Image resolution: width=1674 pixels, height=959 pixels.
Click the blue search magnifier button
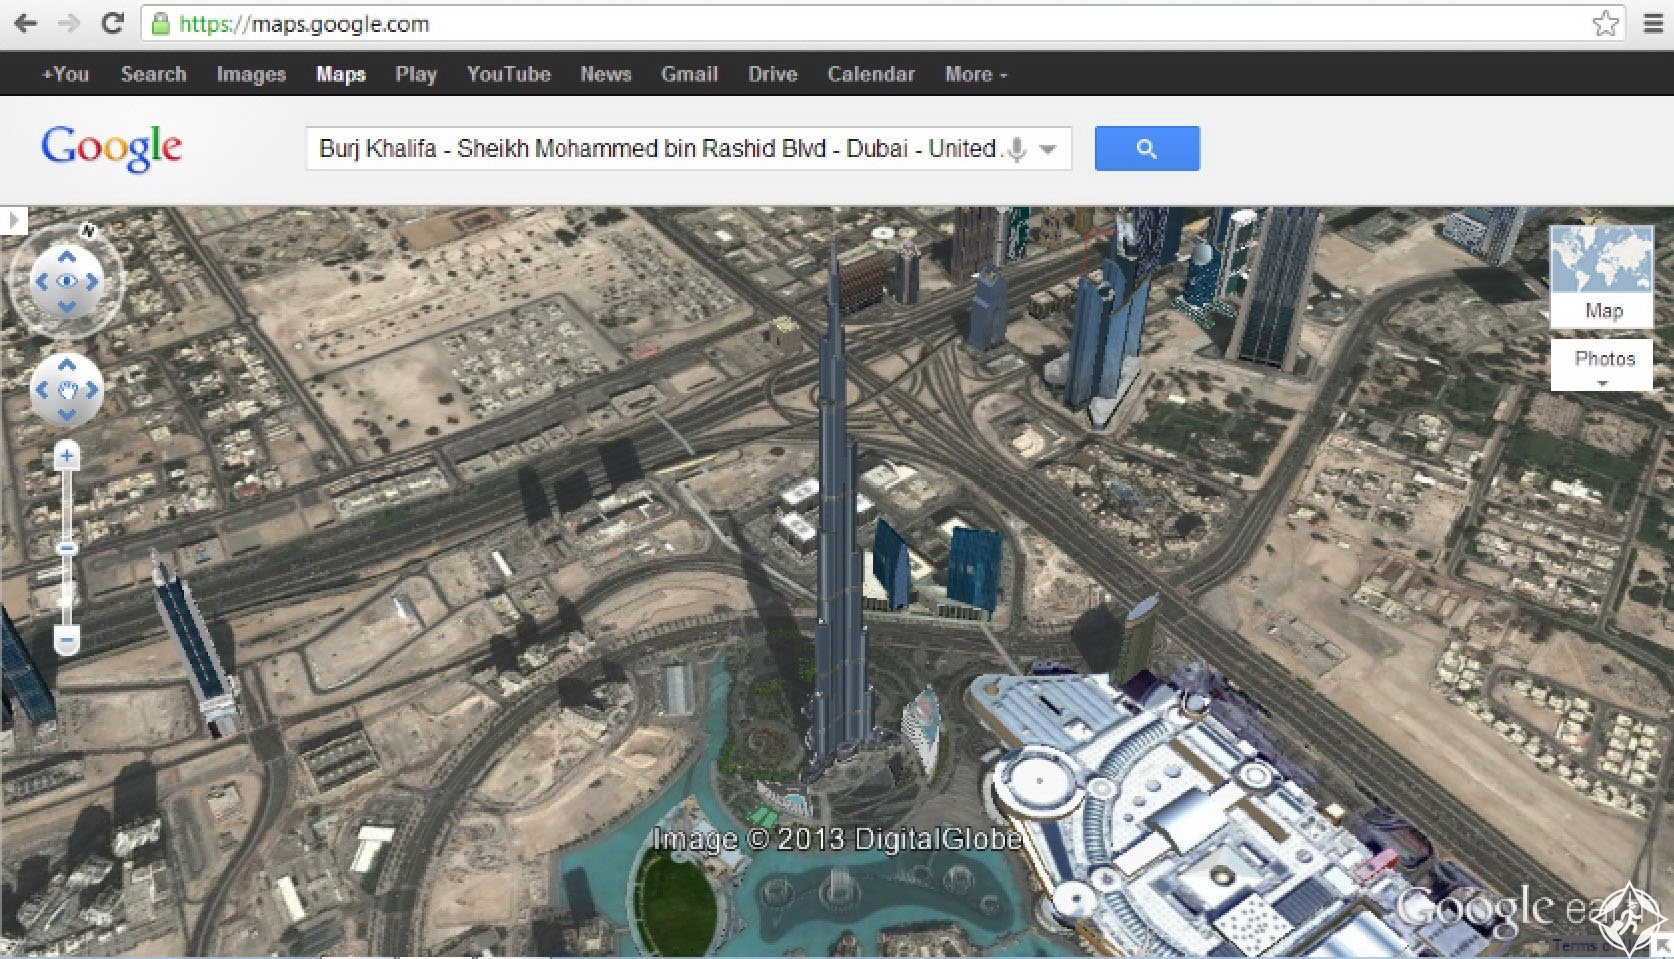click(1147, 149)
